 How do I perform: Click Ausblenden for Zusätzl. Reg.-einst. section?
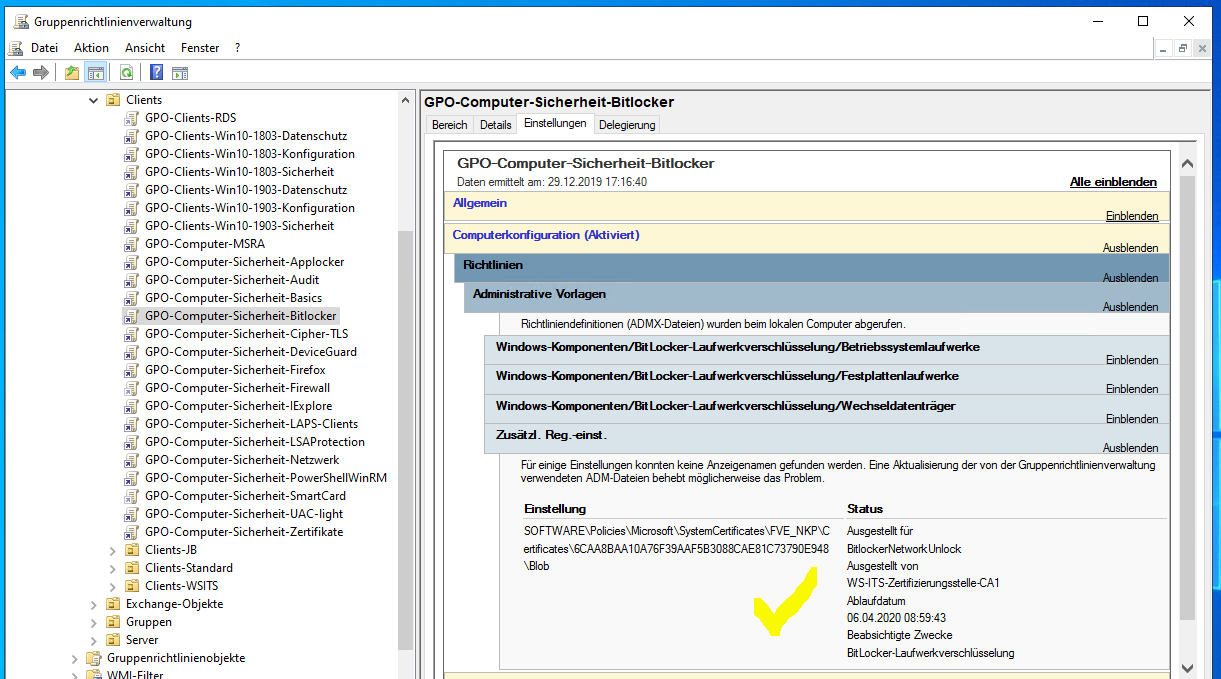(x=1131, y=448)
